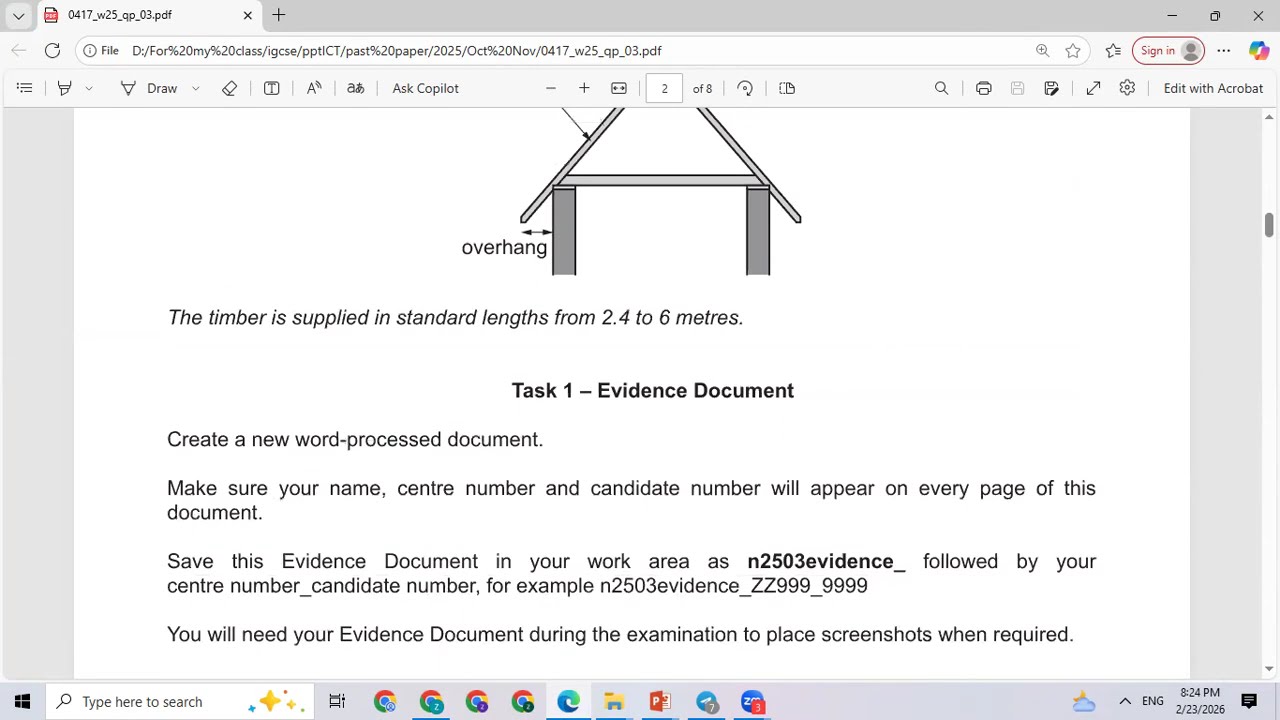This screenshot has width=1280, height=720.
Task: Show hidden system tray icons
Action: tap(1125, 701)
